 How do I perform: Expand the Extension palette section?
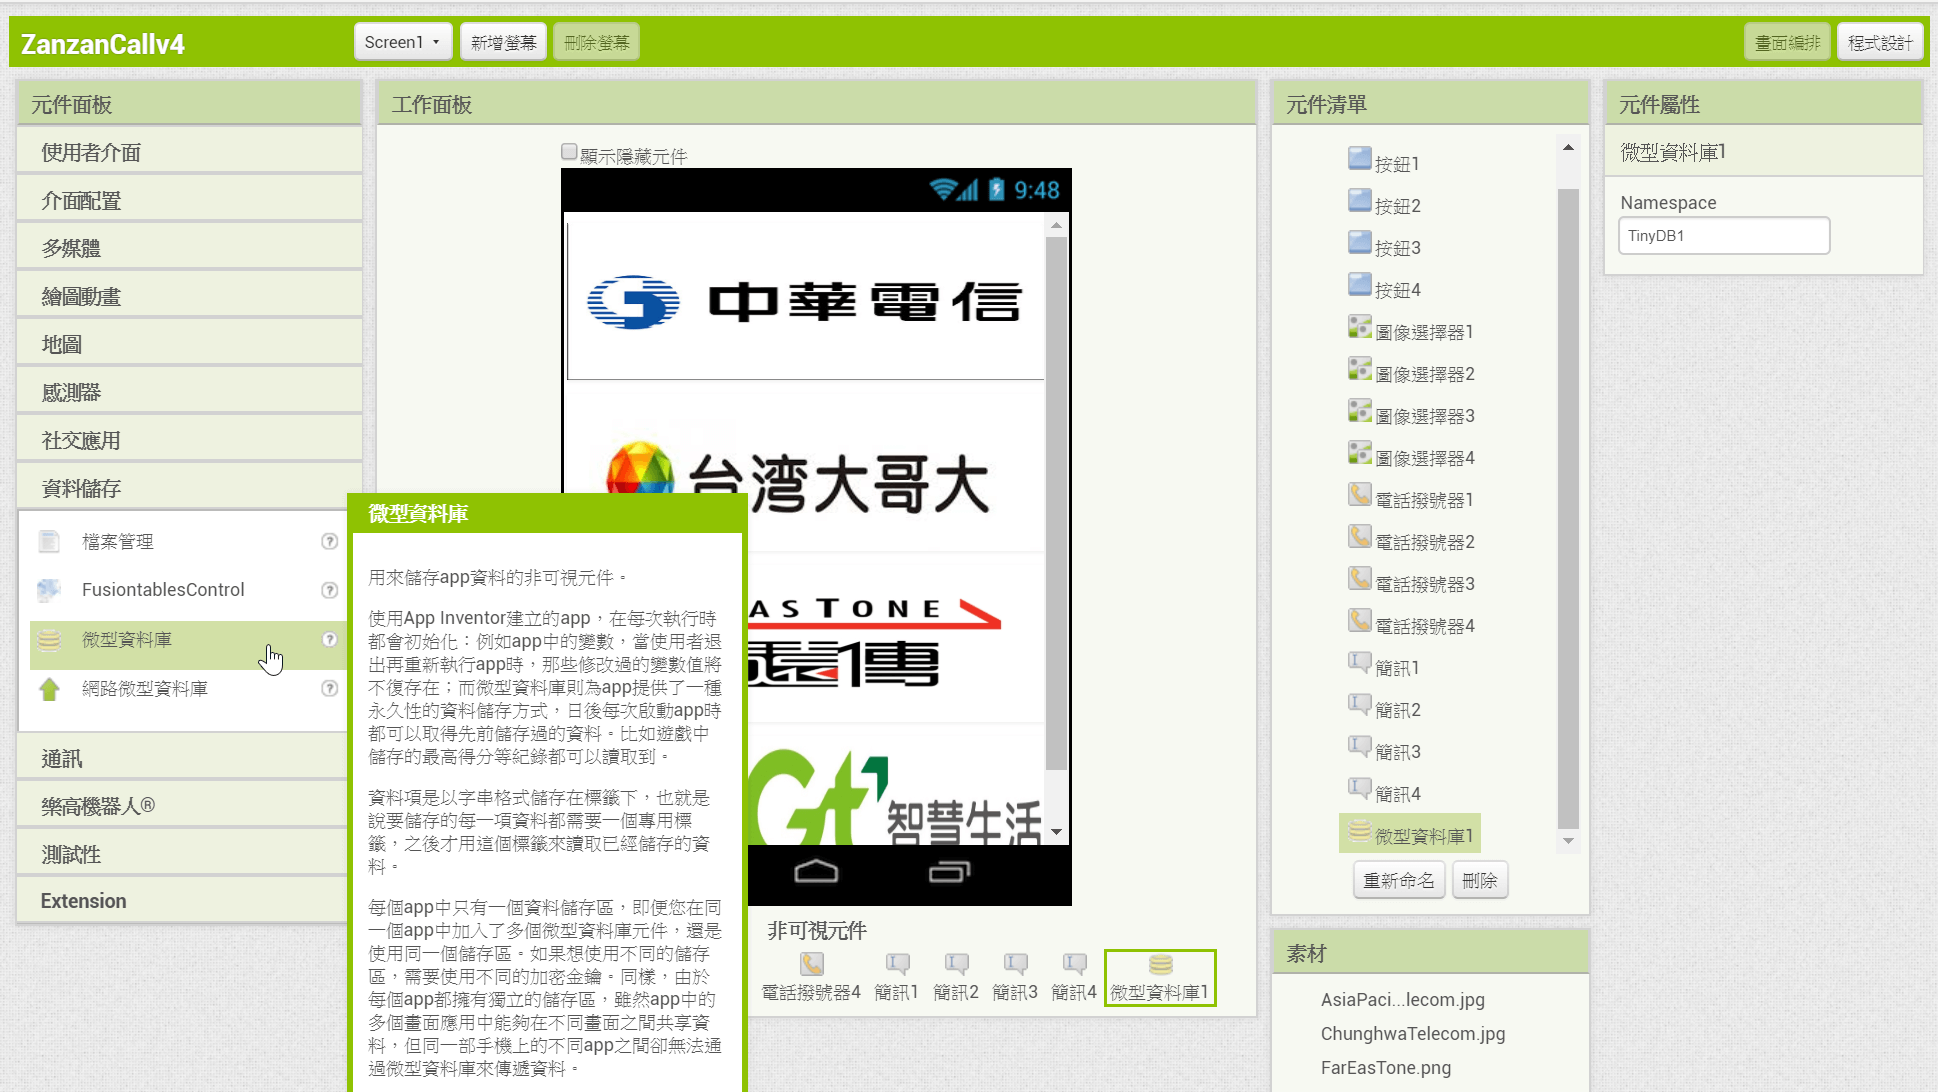coord(182,901)
